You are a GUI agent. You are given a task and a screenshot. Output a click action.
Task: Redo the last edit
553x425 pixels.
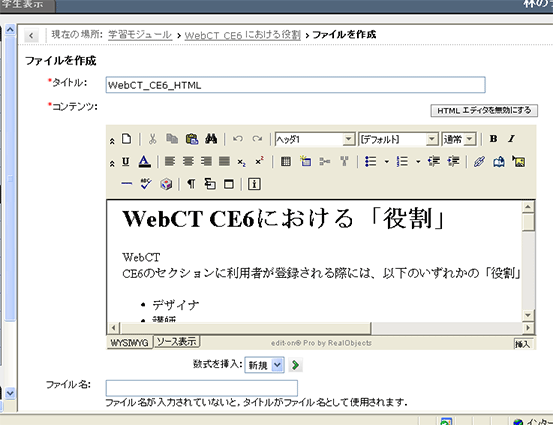pos(257,139)
